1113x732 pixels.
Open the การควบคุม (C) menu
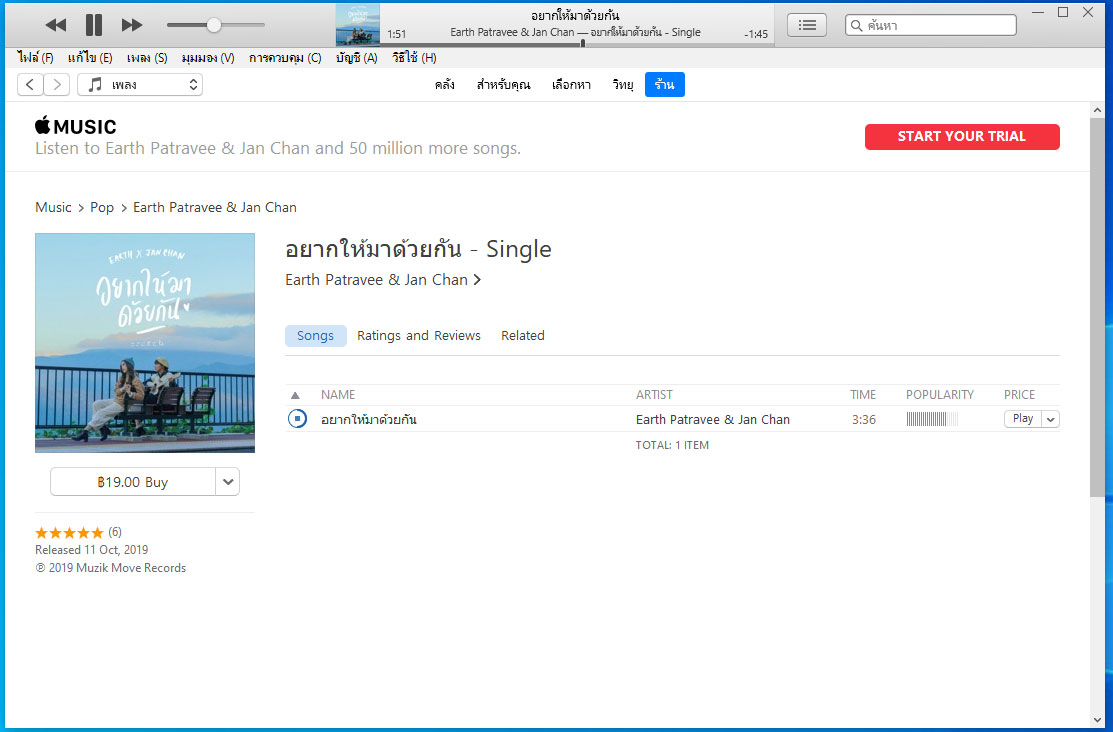pos(285,58)
